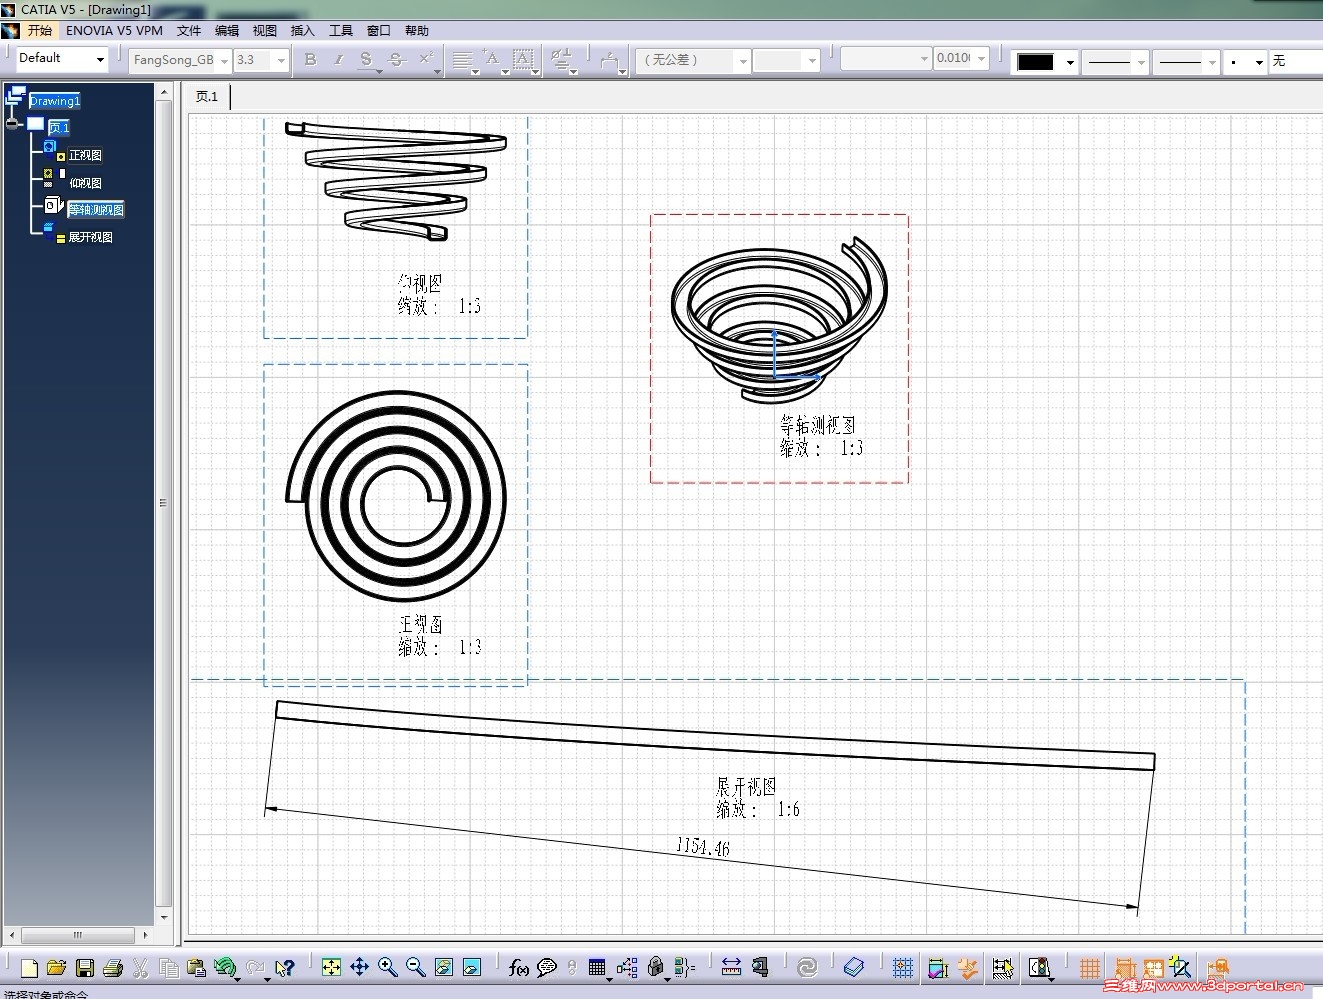Expand the font size 3.3 dropdown

click(x=281, y=61)
